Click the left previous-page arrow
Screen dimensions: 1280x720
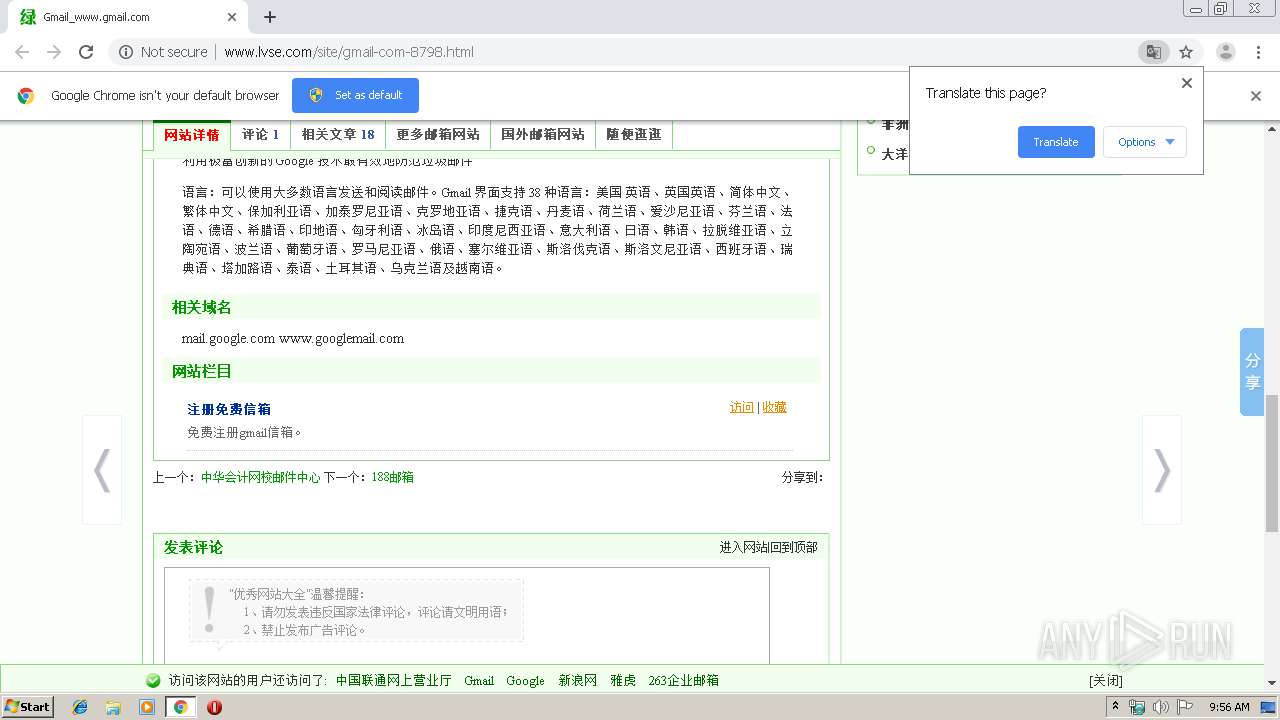point(102,470)
